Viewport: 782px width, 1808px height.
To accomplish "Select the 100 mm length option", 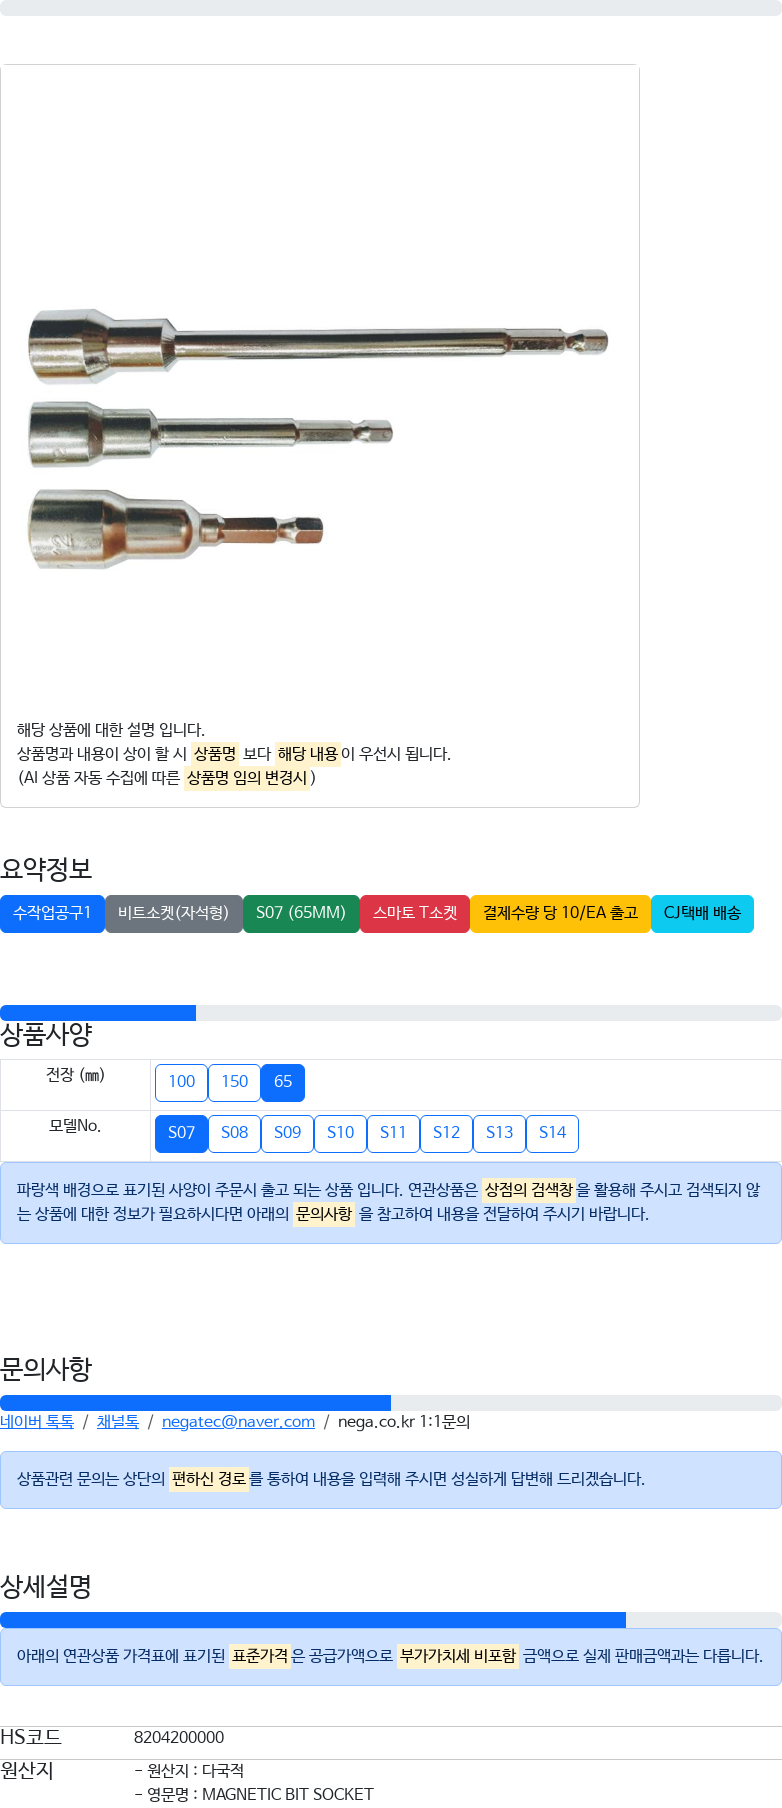I will (181, 1082).
